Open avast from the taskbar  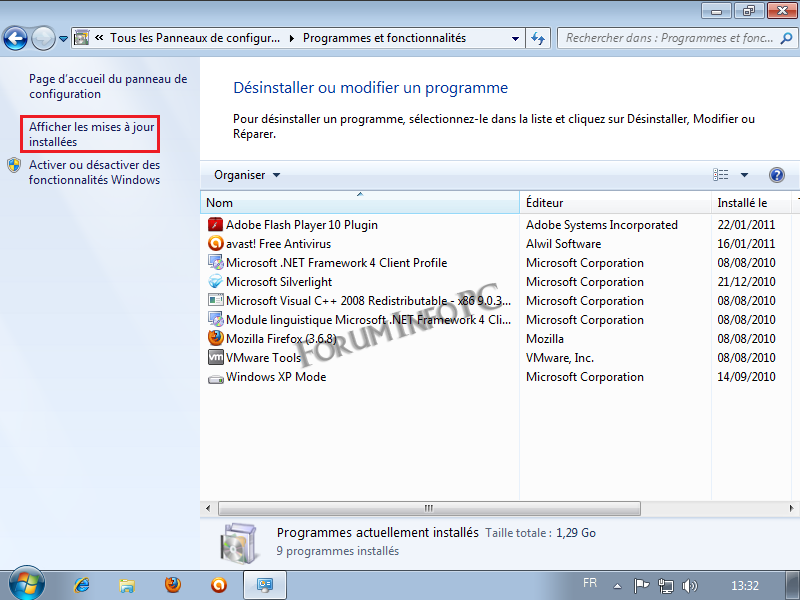click(219, 585)
